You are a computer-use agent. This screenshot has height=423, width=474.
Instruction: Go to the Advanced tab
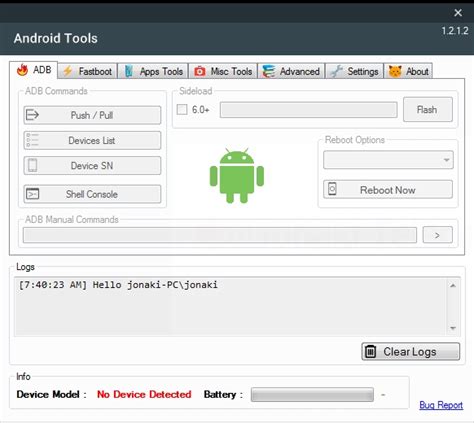point(291,71)
